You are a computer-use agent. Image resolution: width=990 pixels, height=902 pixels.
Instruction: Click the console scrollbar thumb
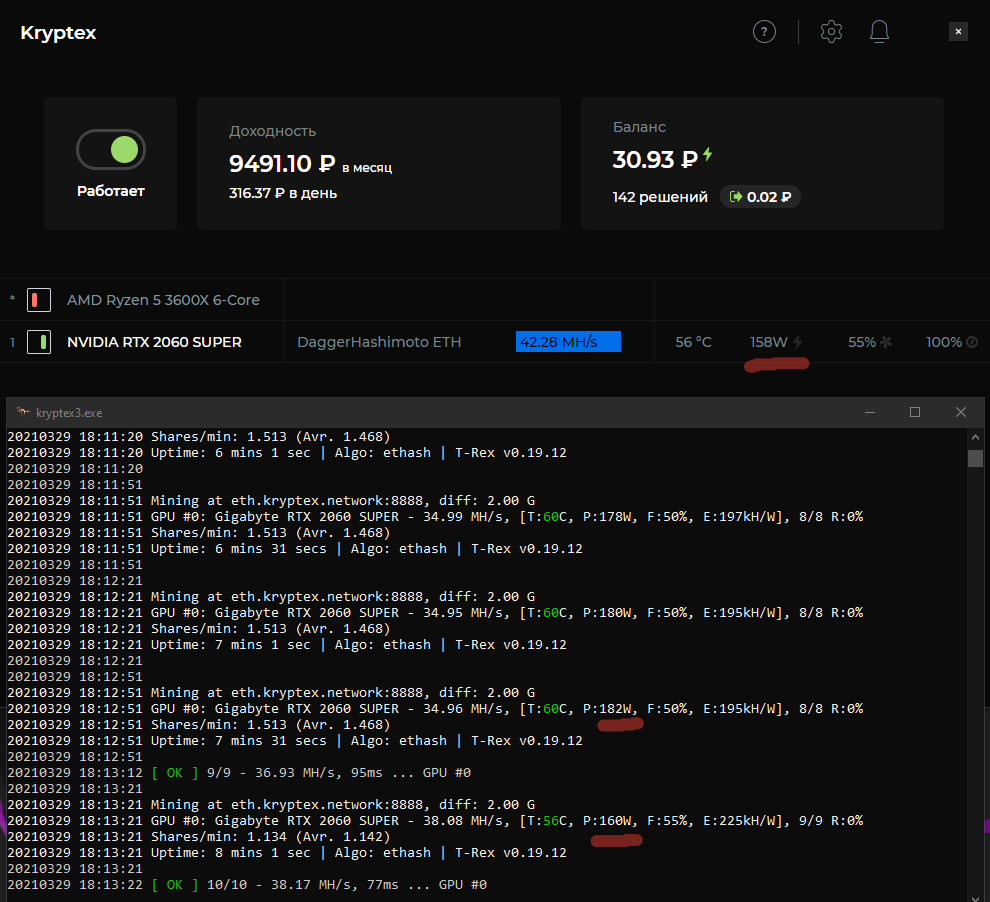pos(975,458)
